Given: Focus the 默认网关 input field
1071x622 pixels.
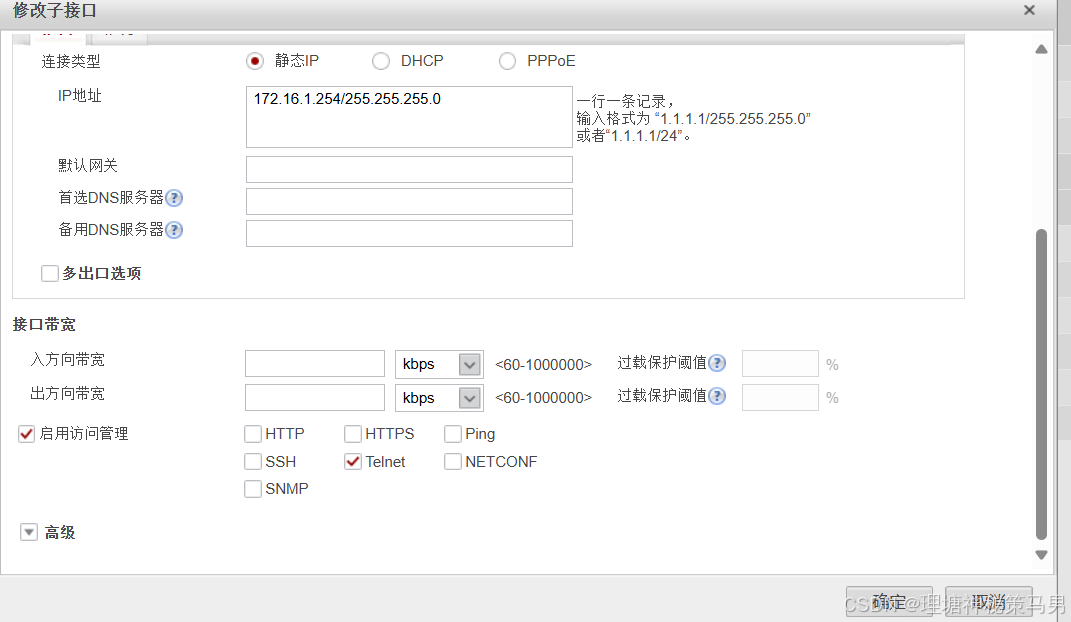Looking at the screenshot, I should (409, 169).
